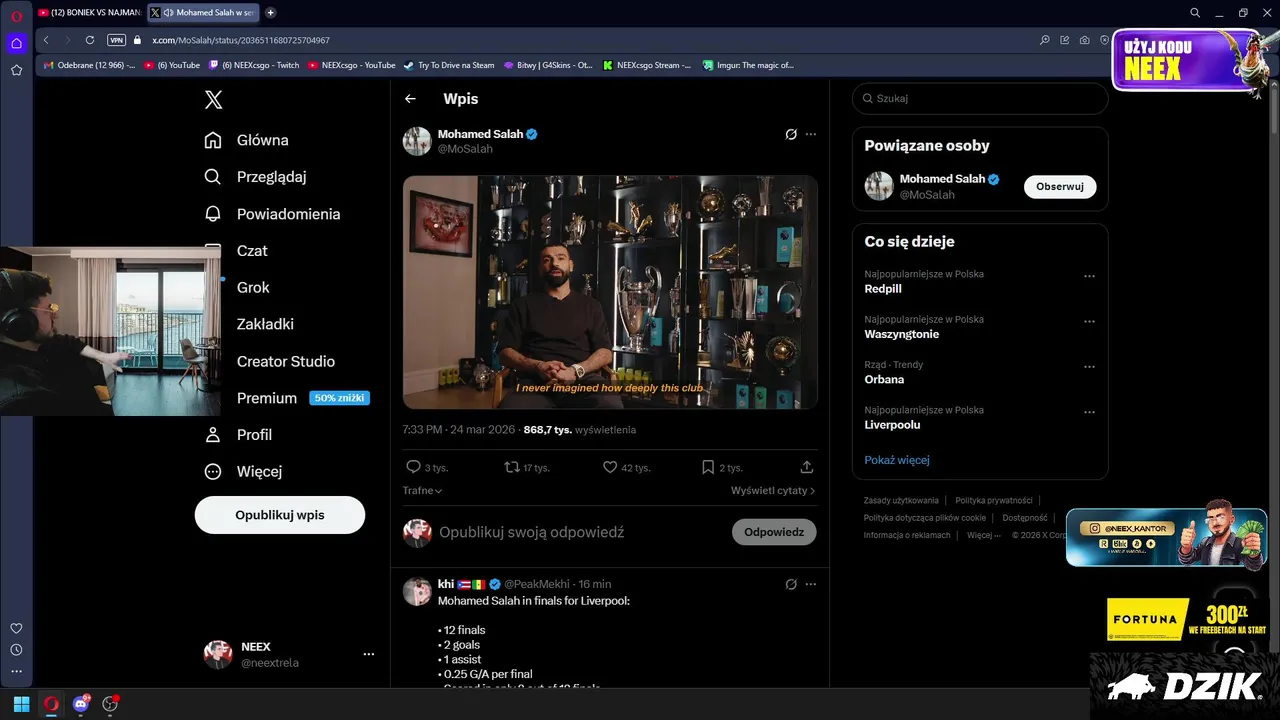This screenshot has width=1280, height=720.
Task: Click Pokaż więcej under trends
Action: coord(897,460)
